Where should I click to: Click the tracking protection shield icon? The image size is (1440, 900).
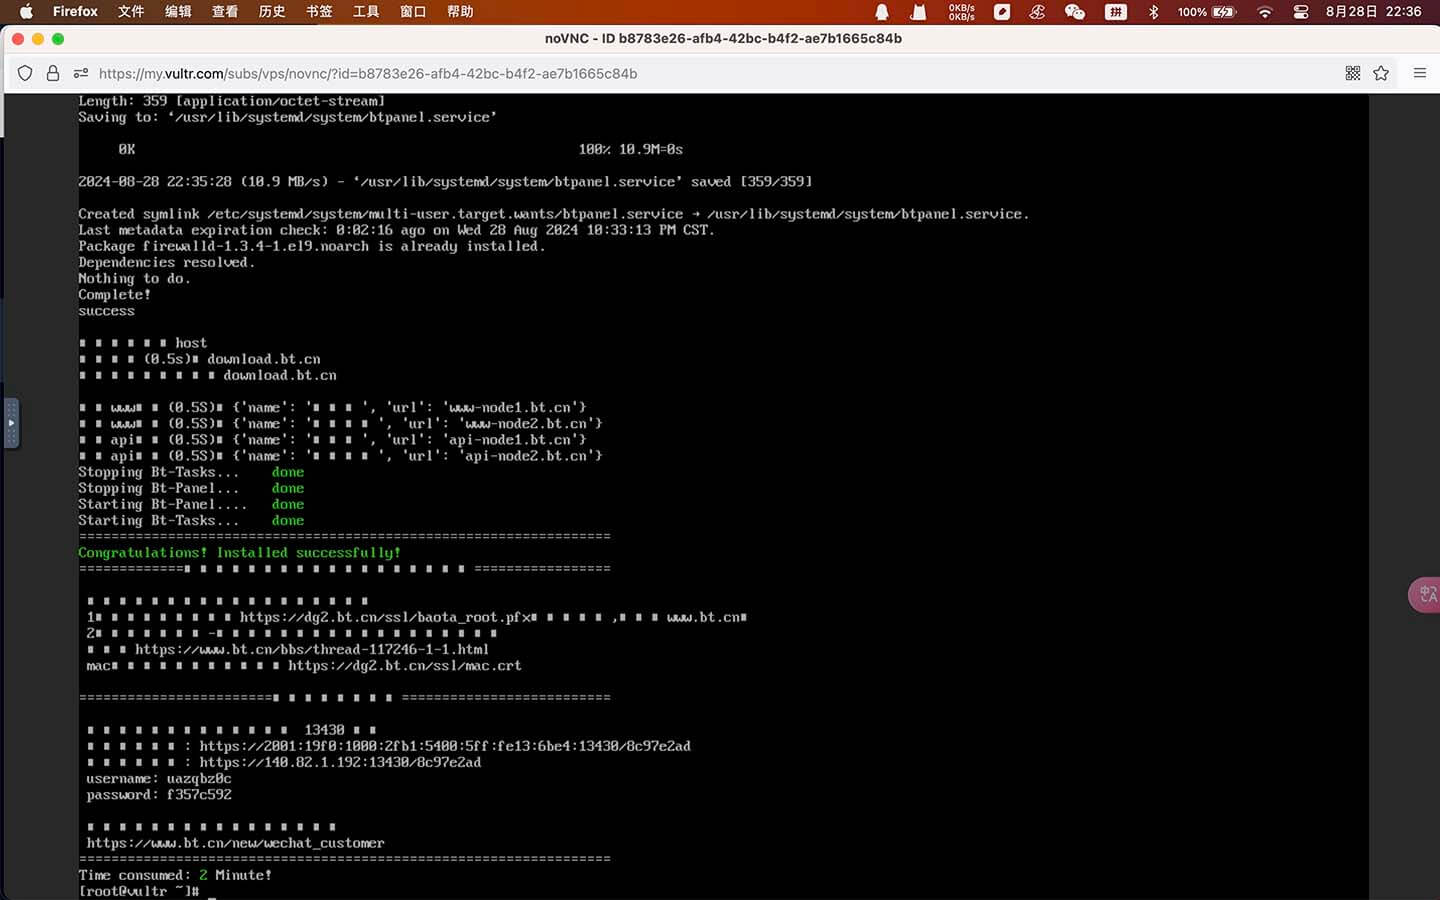pyautogui.click(x=25, y=73)
